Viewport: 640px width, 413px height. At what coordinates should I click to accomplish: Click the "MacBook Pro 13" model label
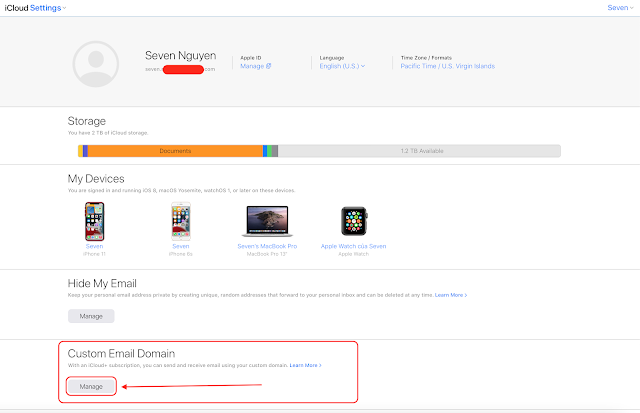coord(267,254)
